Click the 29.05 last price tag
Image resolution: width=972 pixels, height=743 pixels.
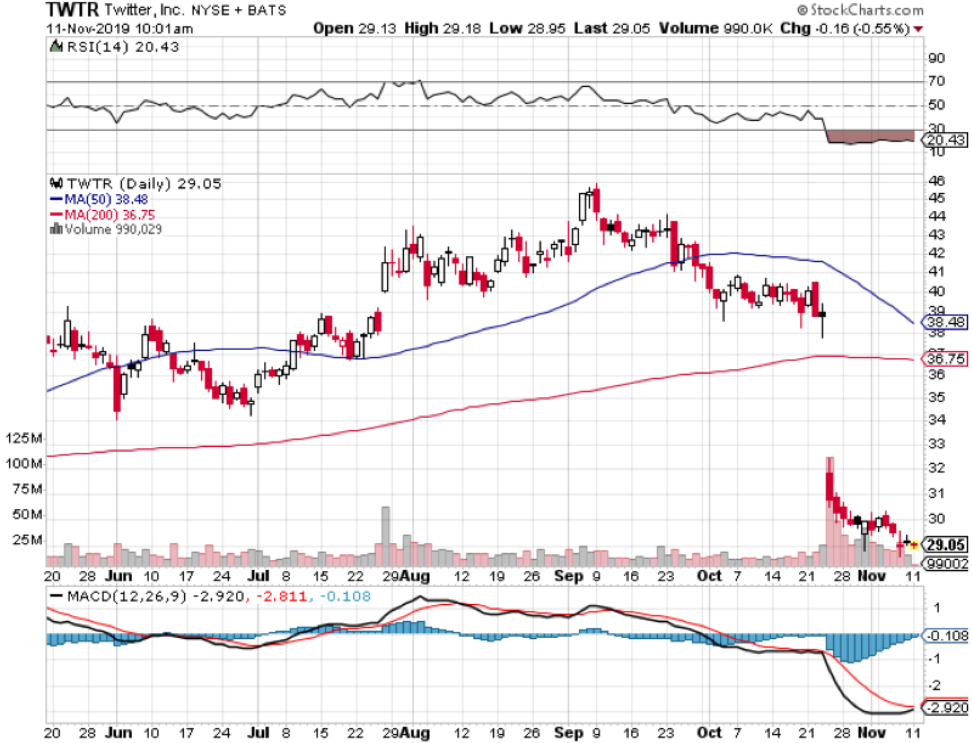pyautogui.click(x=945, y=545)
